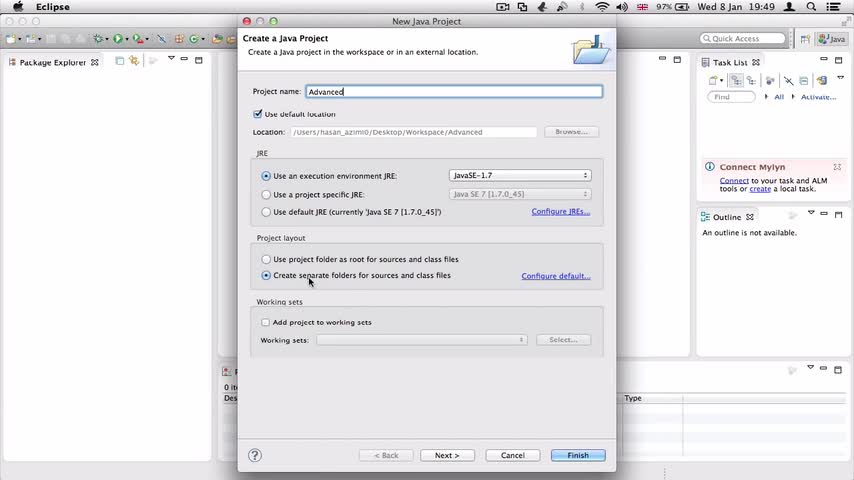
Task: Click the Focus on Workweek icon
Action: click(770, 81)
